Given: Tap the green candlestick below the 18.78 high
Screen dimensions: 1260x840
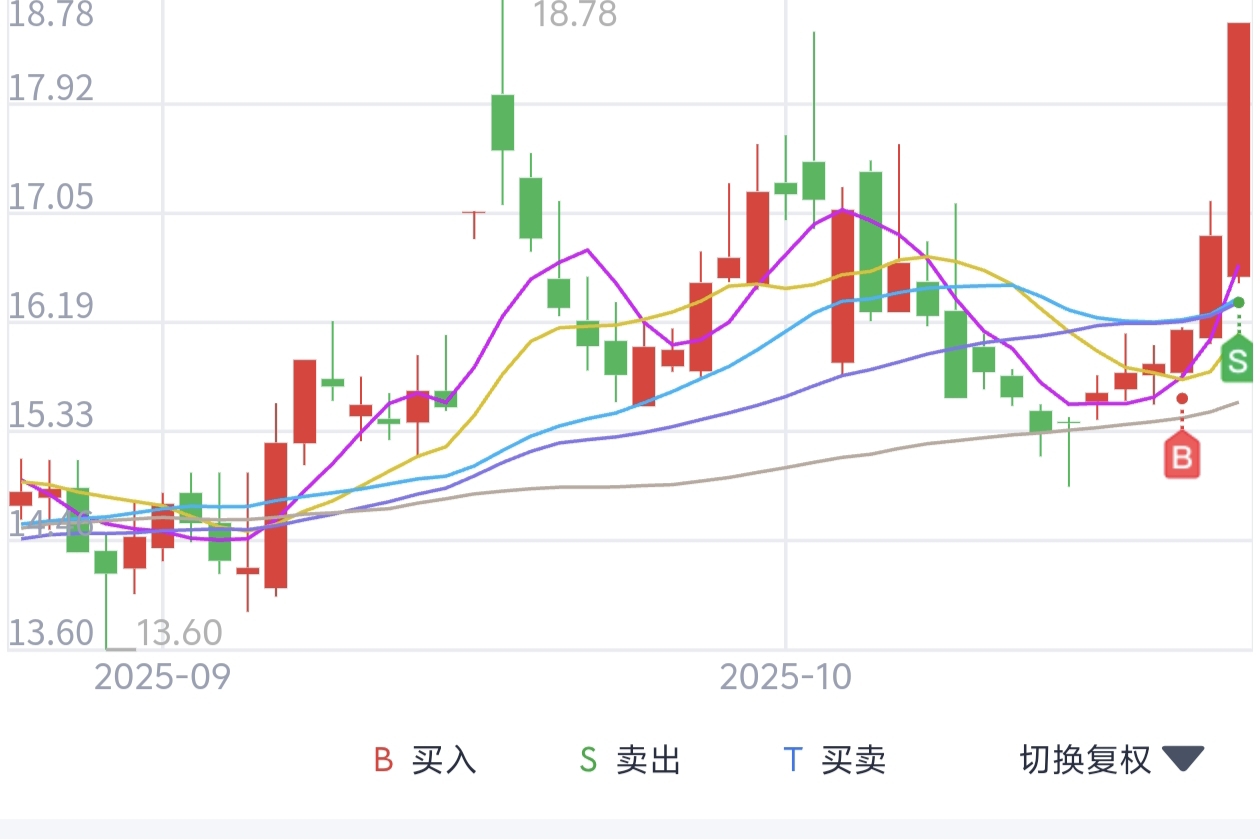Looking at the screenshot, I should [x=502, y=122].
